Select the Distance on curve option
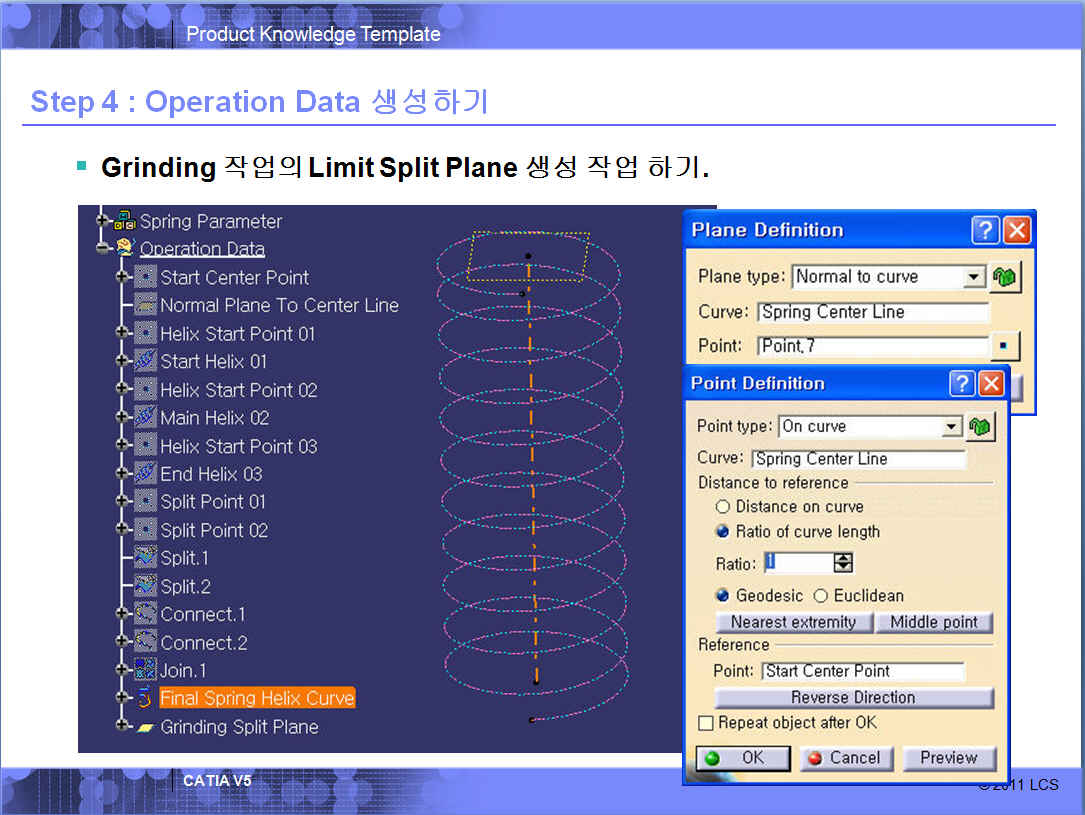 (723, 507)
